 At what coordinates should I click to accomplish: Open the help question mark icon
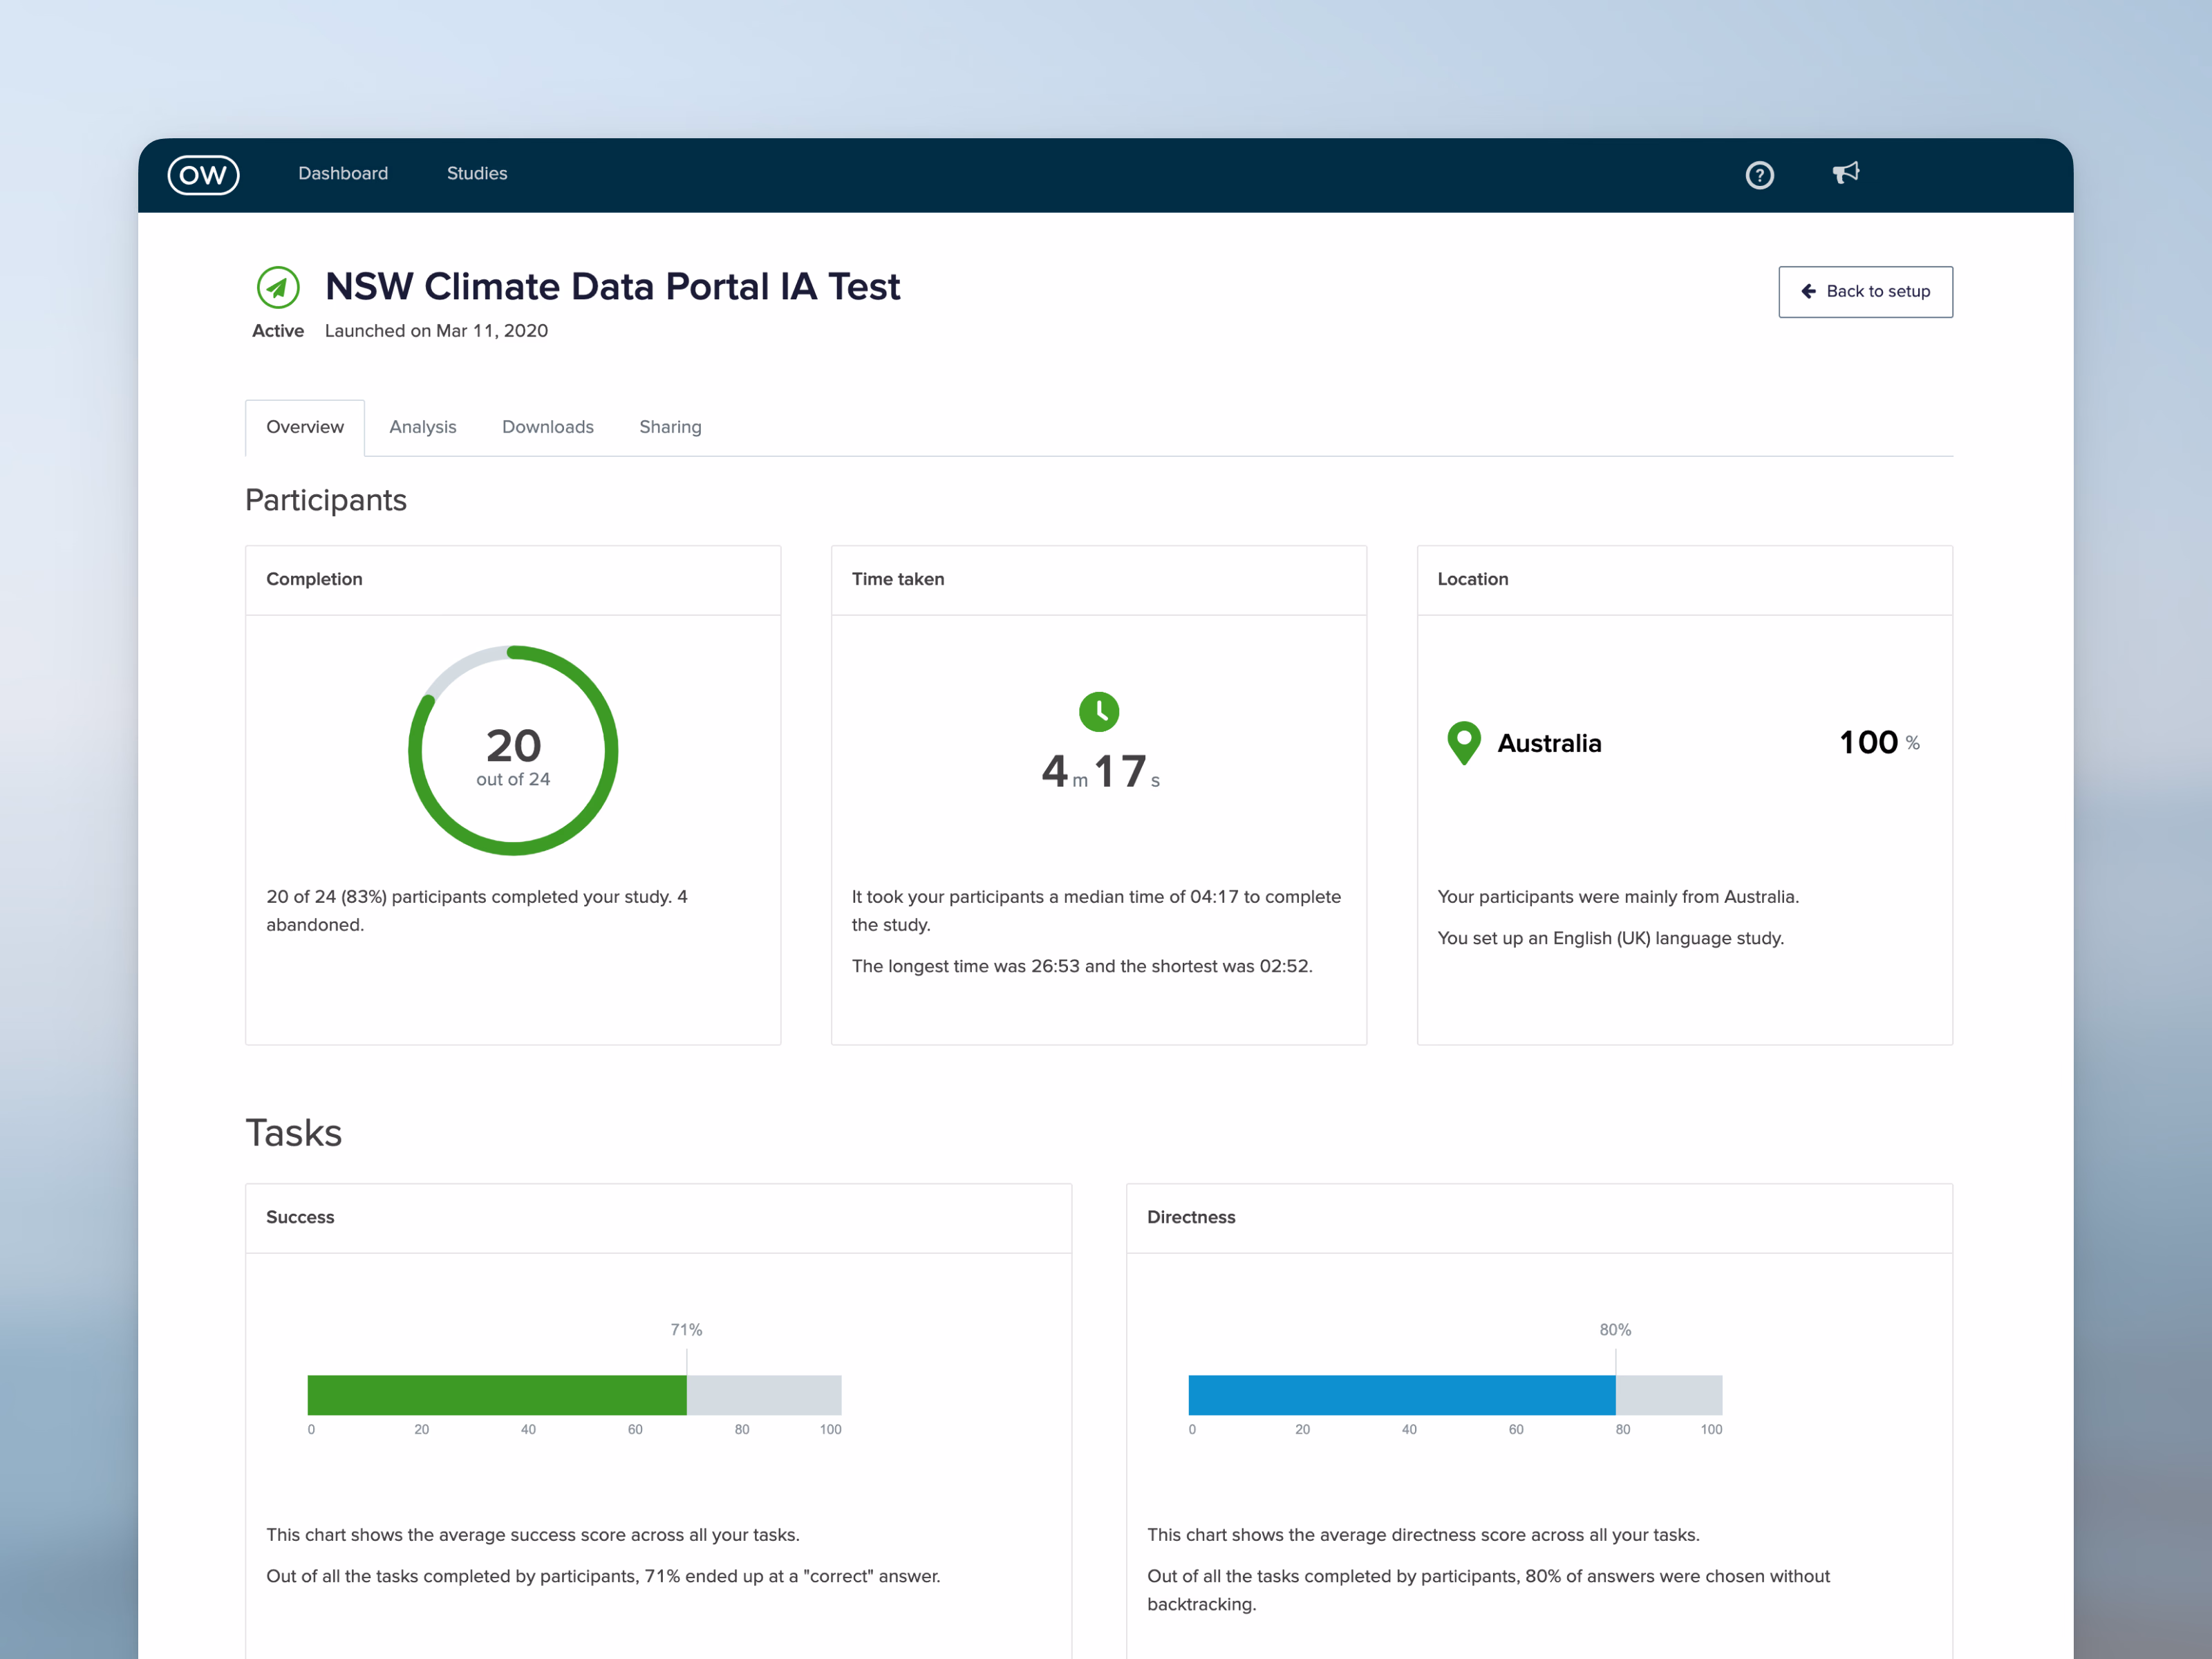tap(1759, 175)
